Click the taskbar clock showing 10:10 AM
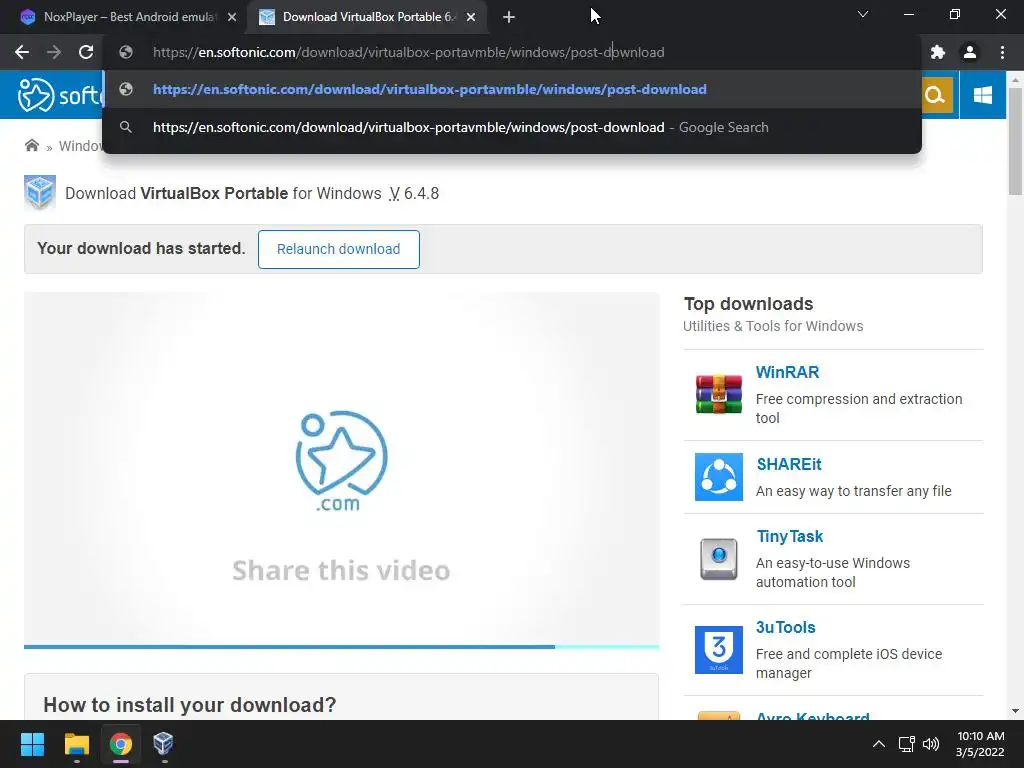Viewport: 1024px width, 768px height. coord(980,744)
